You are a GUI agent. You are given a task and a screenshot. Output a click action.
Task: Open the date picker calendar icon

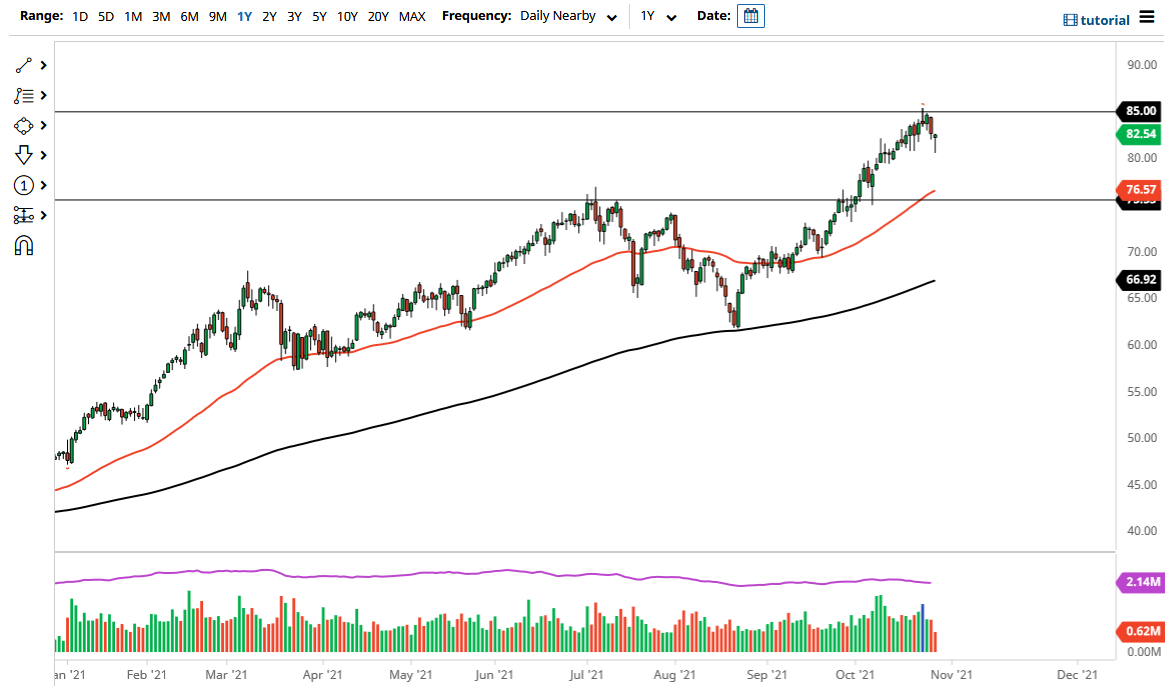click(x=750, y=15)
